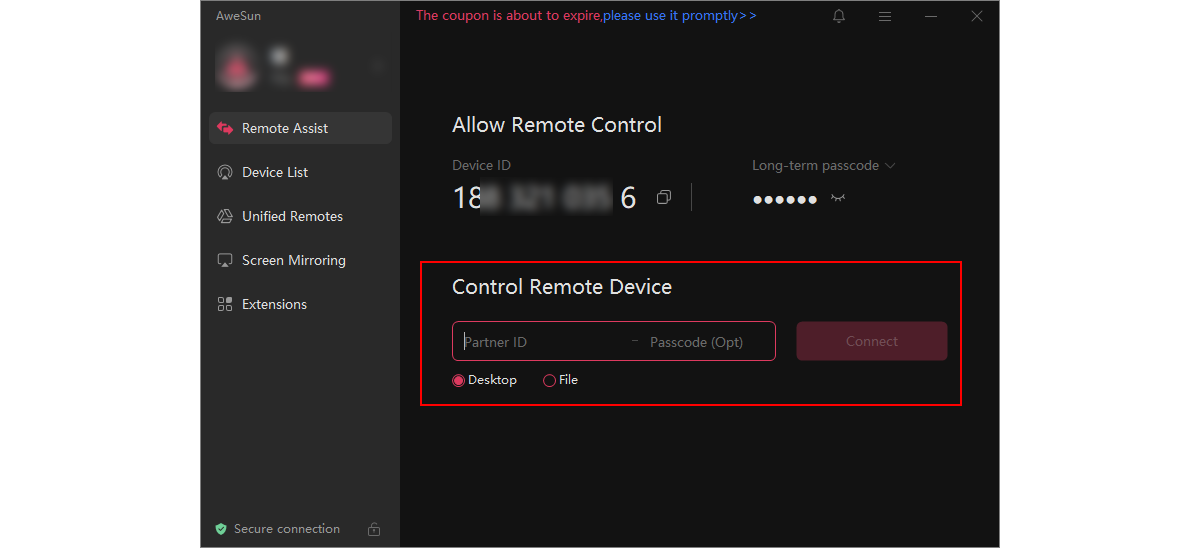Click the Connect button
This screenshot has width=1200, height=548.
872,341
